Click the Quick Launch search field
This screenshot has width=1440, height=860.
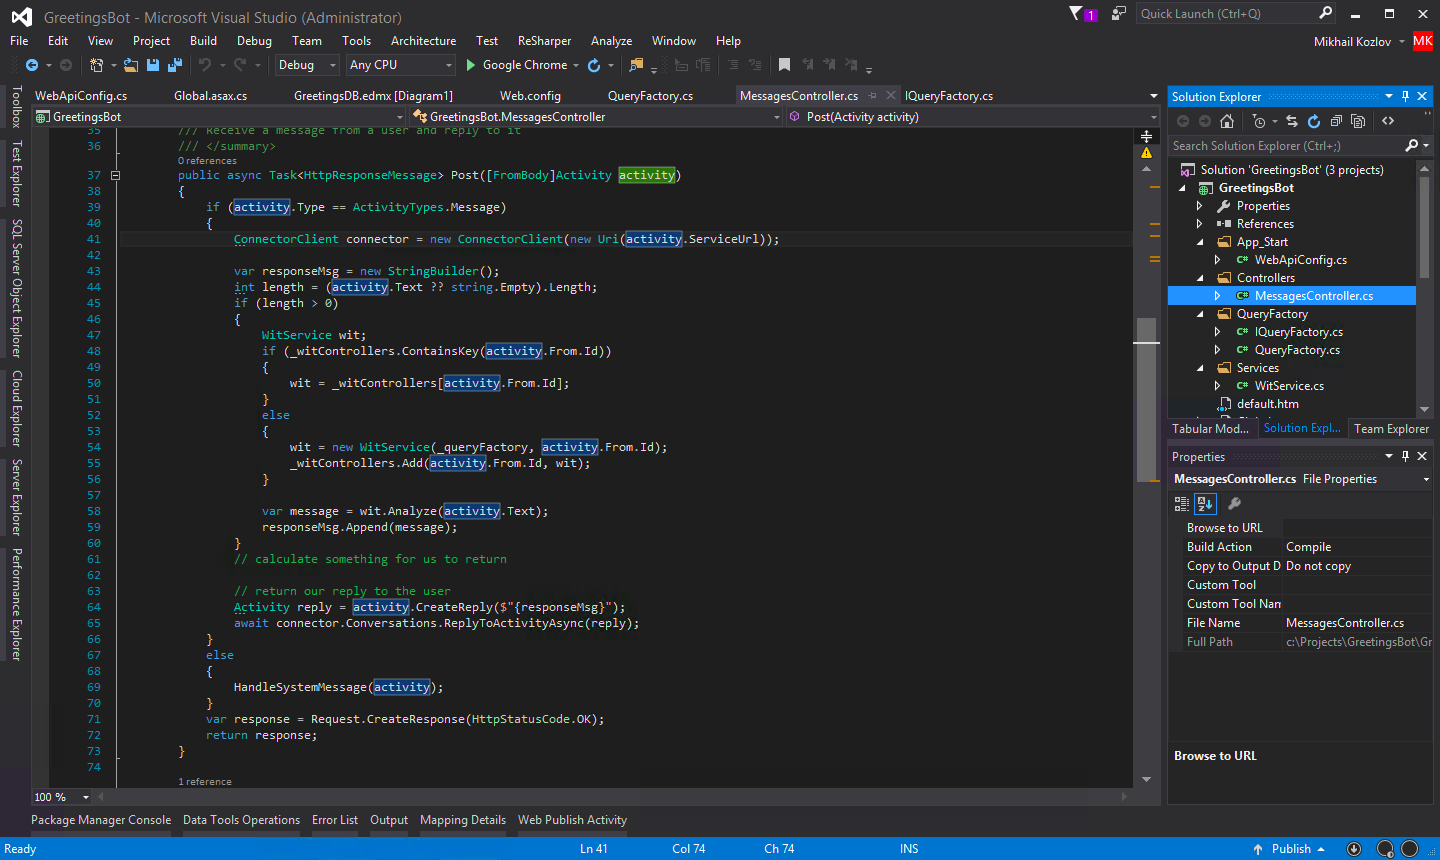click(1236, 13)
